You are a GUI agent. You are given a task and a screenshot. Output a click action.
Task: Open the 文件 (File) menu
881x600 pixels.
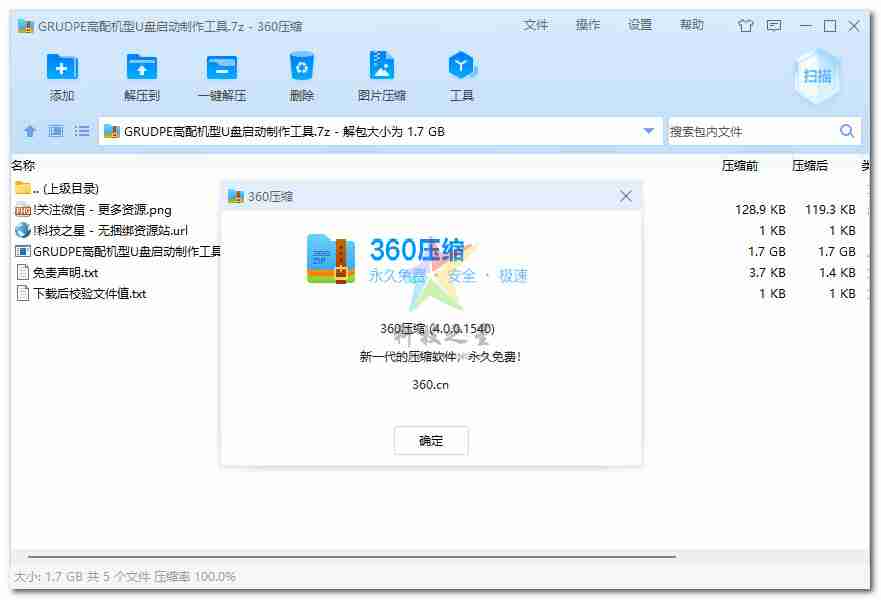pyautogui.click(x=536, y=25)
